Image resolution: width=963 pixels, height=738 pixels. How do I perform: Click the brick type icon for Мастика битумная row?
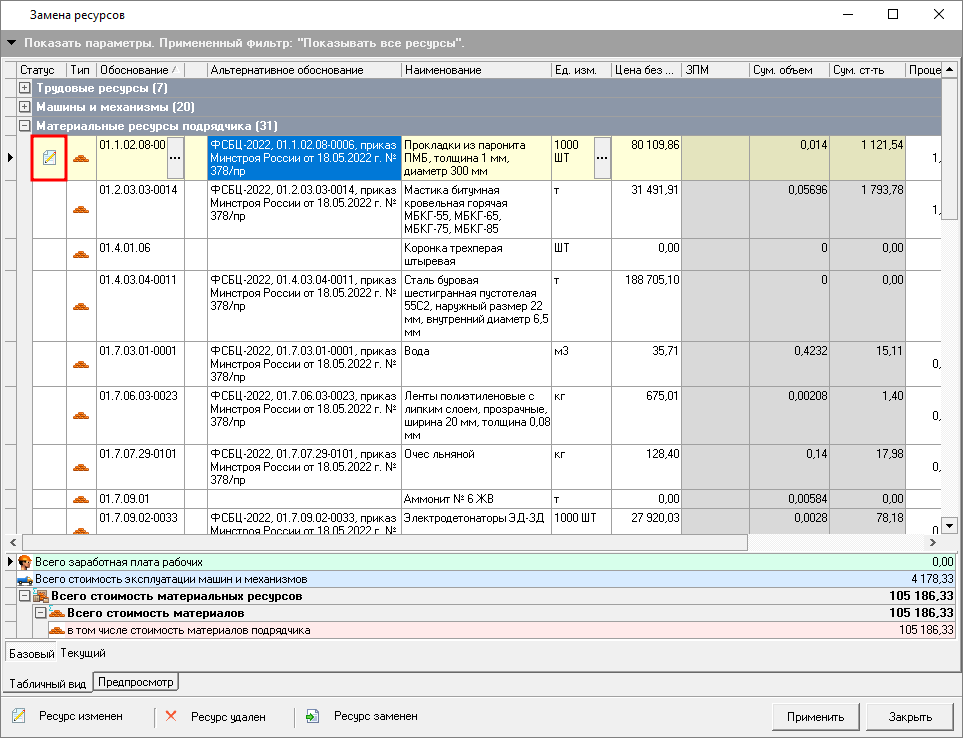pyautogui.click(x=81, y=209)
